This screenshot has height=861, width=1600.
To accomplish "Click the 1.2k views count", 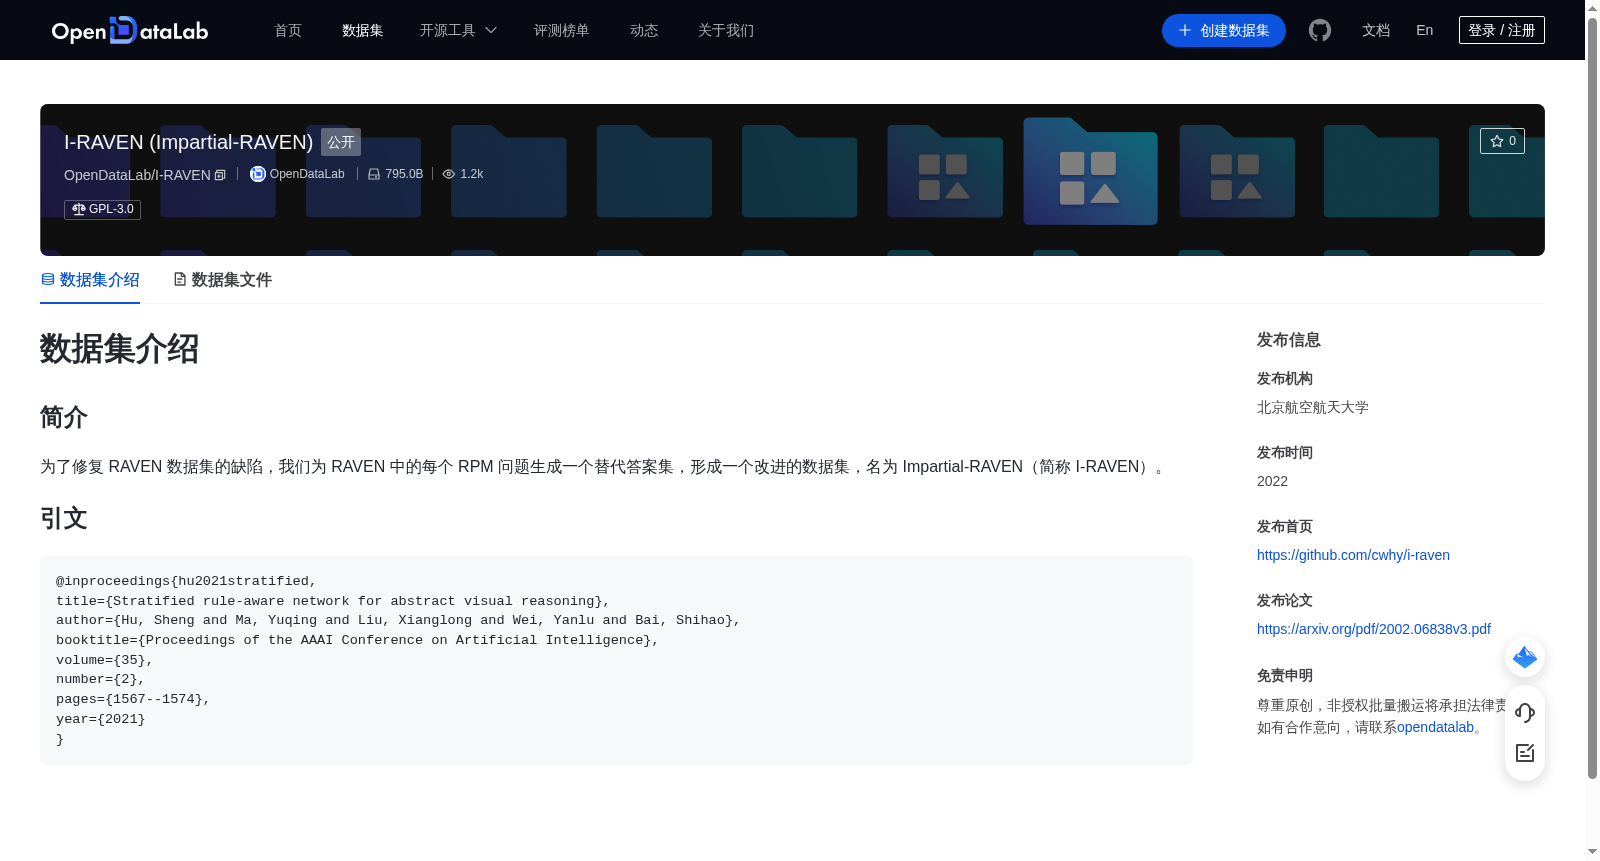I will pyautogui.click(x=463, y=174).
